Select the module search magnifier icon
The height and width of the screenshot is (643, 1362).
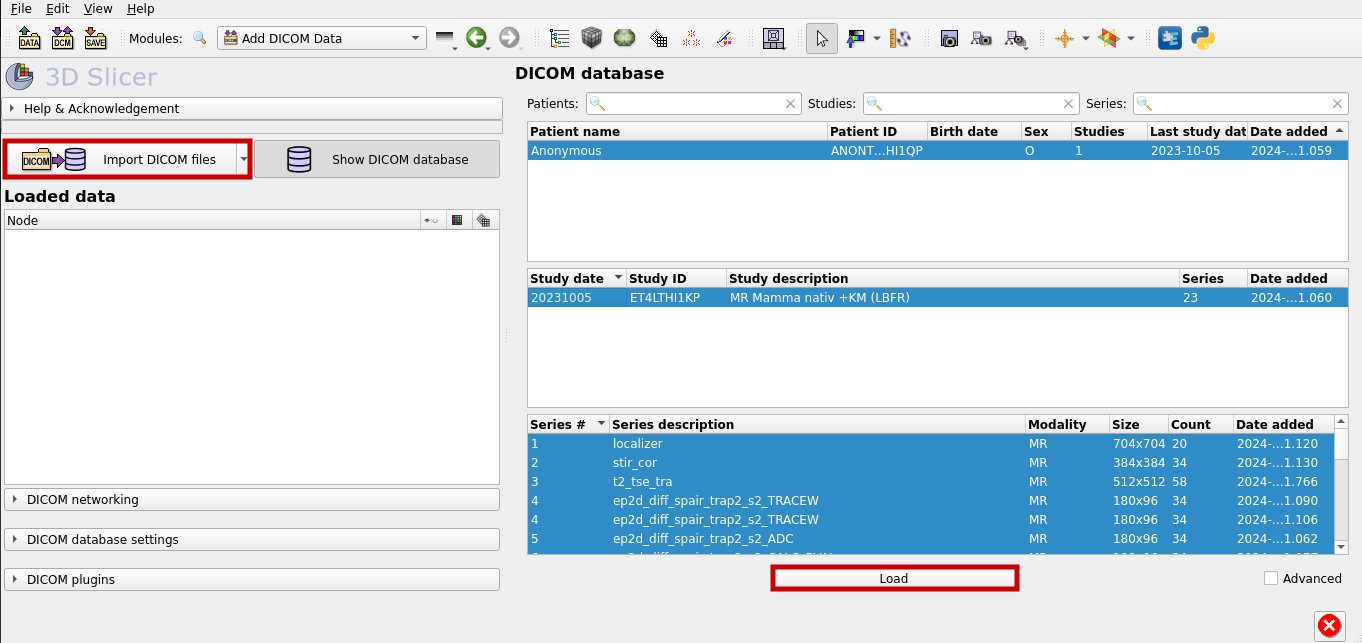point(200,38)
